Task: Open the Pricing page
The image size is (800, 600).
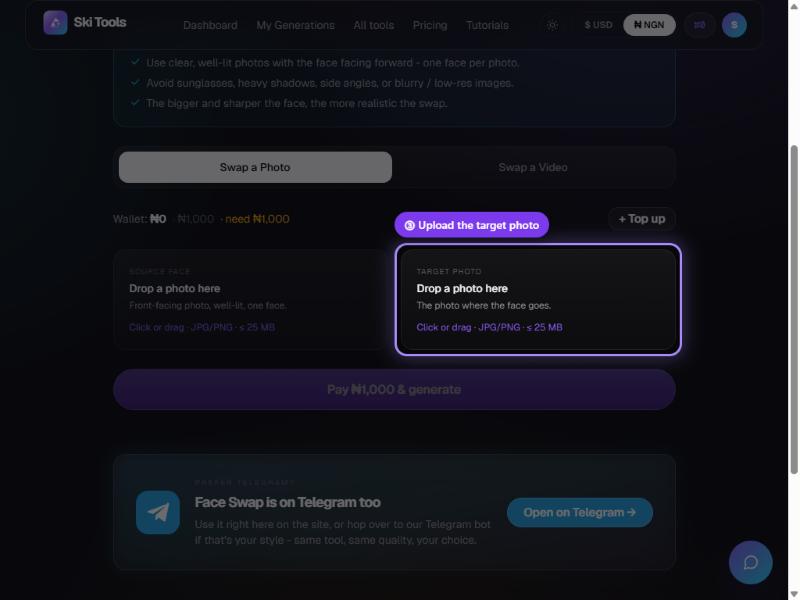Action: [430, 25]
